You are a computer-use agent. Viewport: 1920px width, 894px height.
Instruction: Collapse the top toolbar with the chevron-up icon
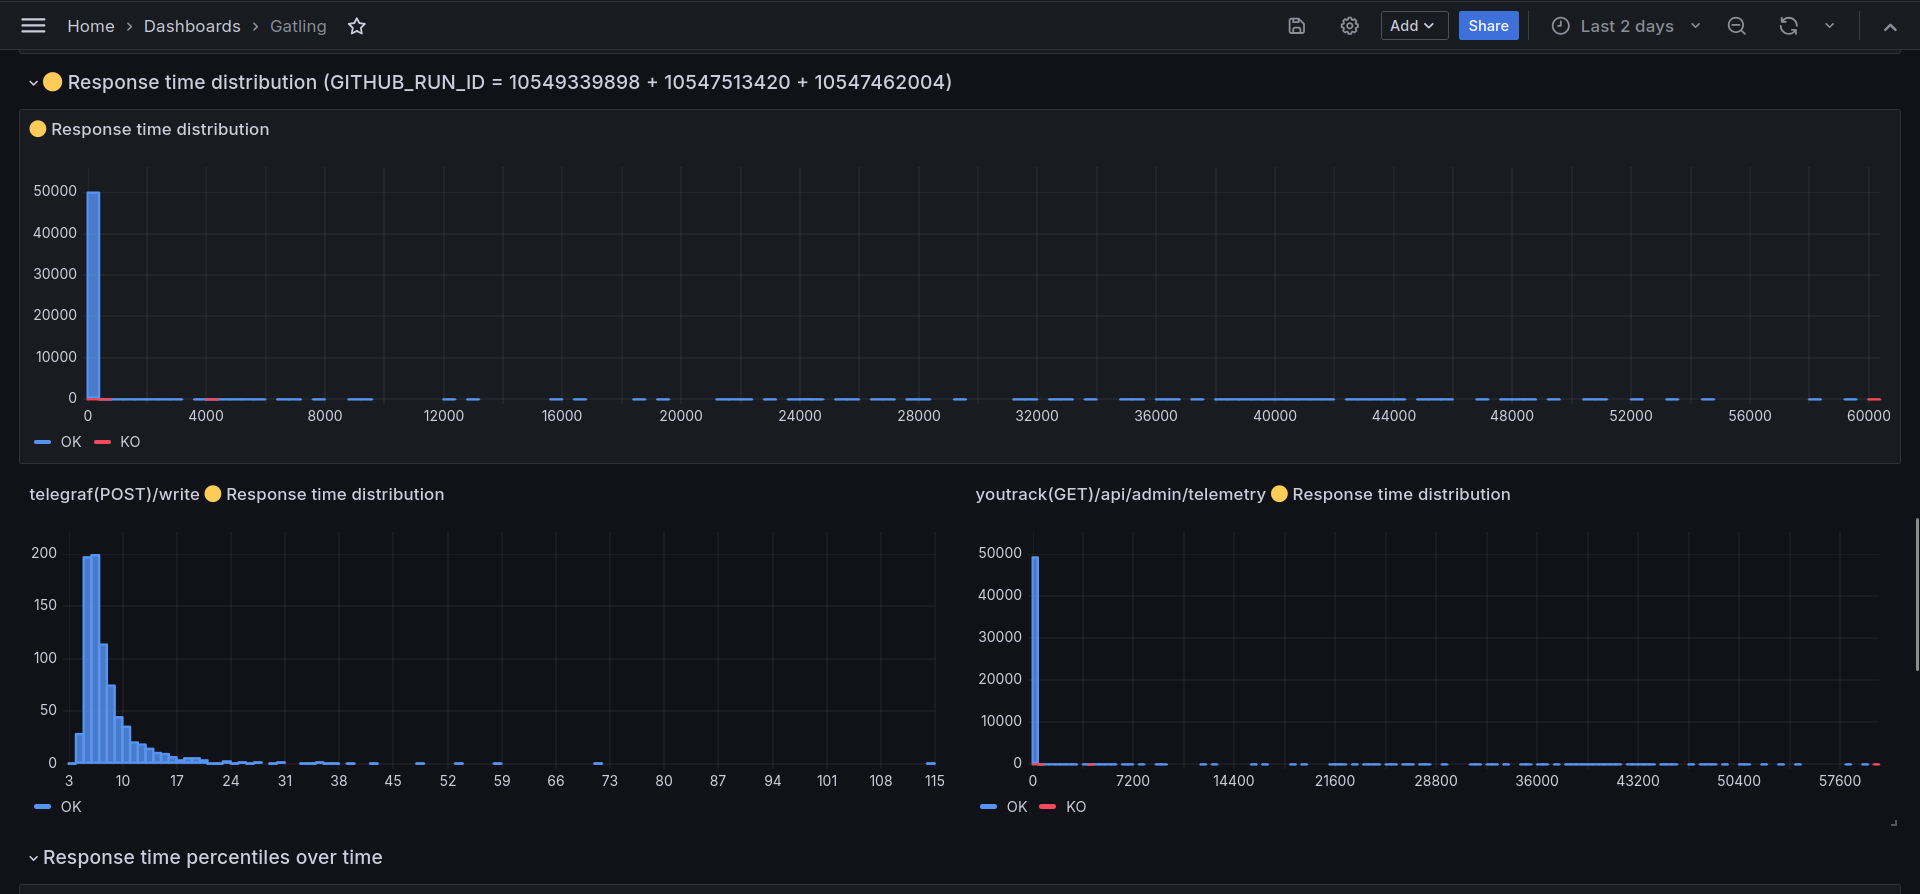1890,27
